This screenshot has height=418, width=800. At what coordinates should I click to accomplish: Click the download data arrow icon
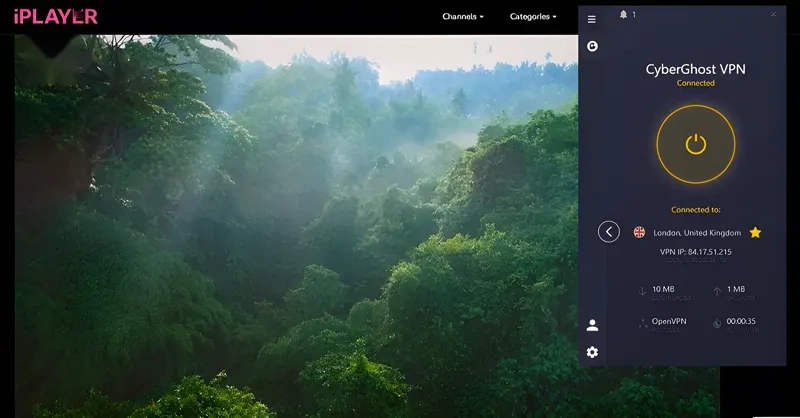(x=642, y=291)
